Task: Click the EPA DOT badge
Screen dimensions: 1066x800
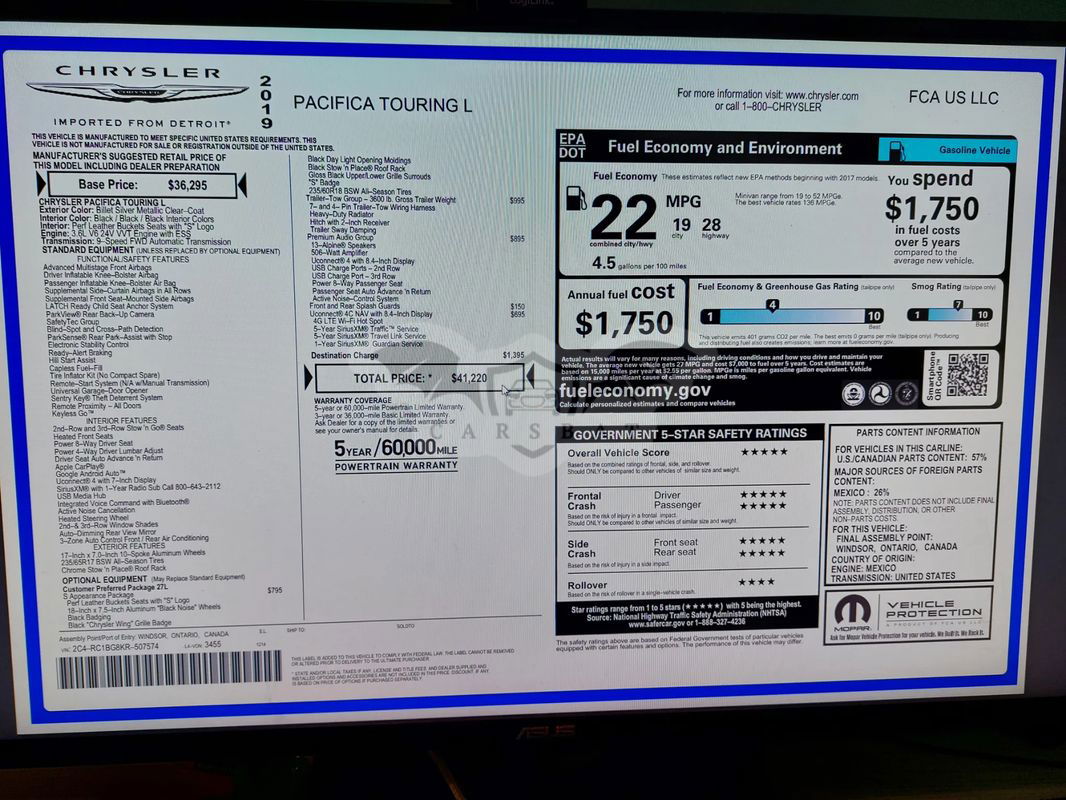Action: pos(572,146)
